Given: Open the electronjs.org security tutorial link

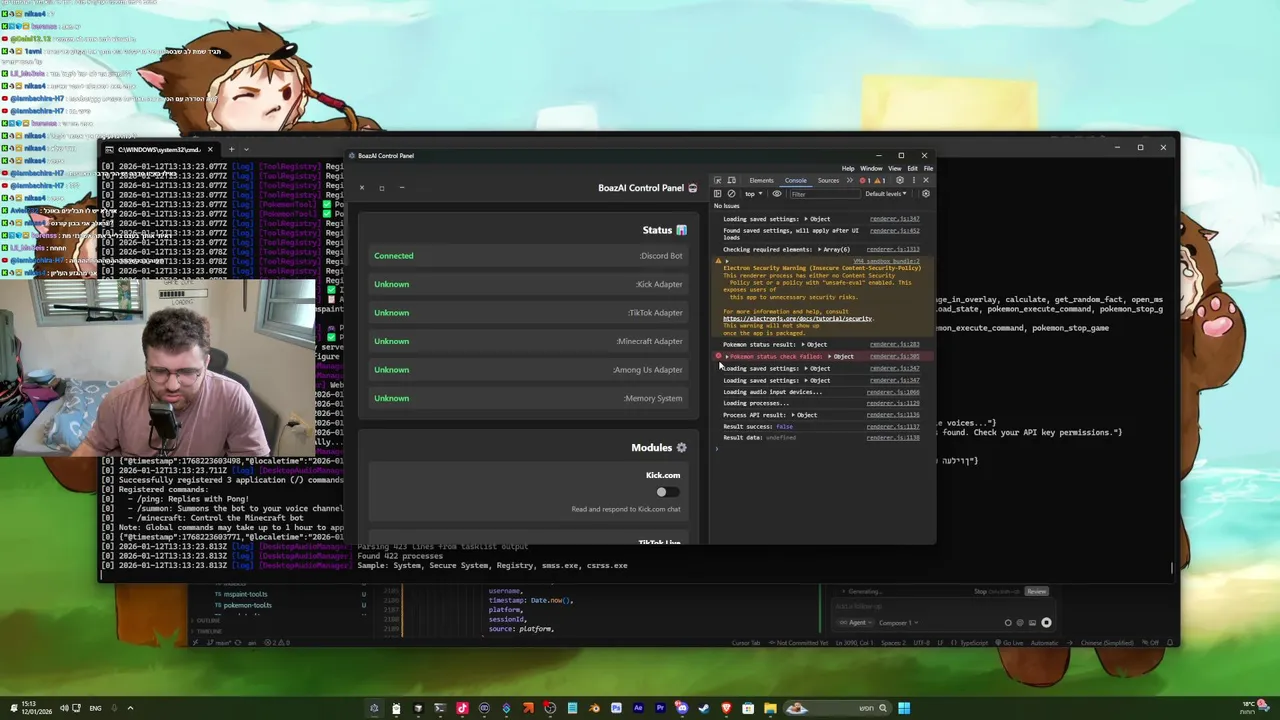Looking at the screenshot, I should (x=798, y=318).
